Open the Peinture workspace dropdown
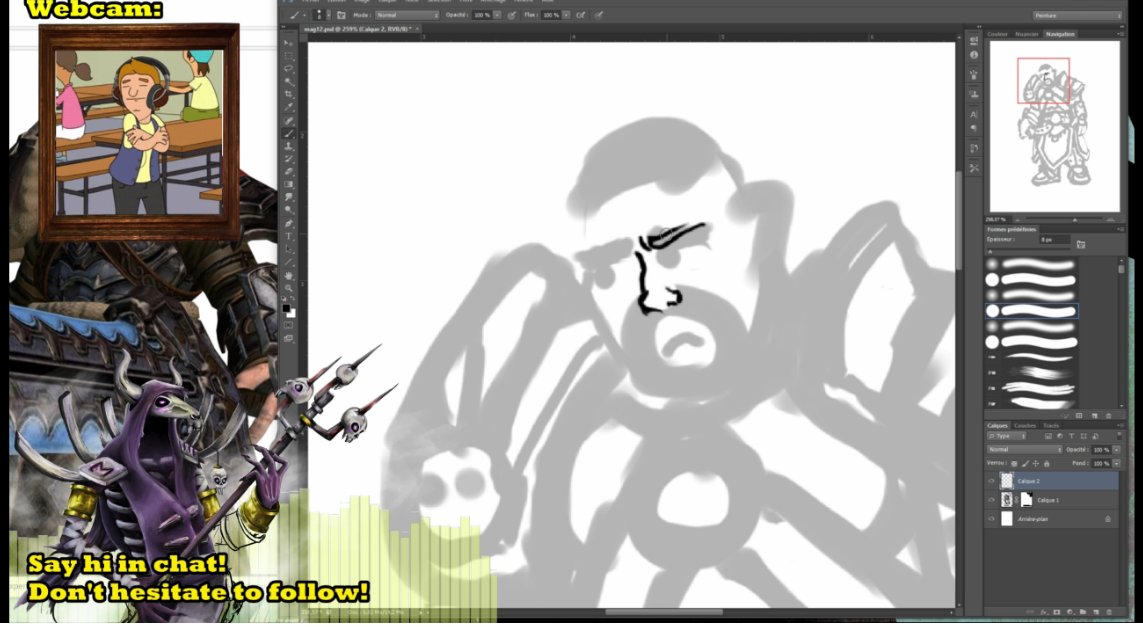The image size is (1143, 627). click(1077, 15)
